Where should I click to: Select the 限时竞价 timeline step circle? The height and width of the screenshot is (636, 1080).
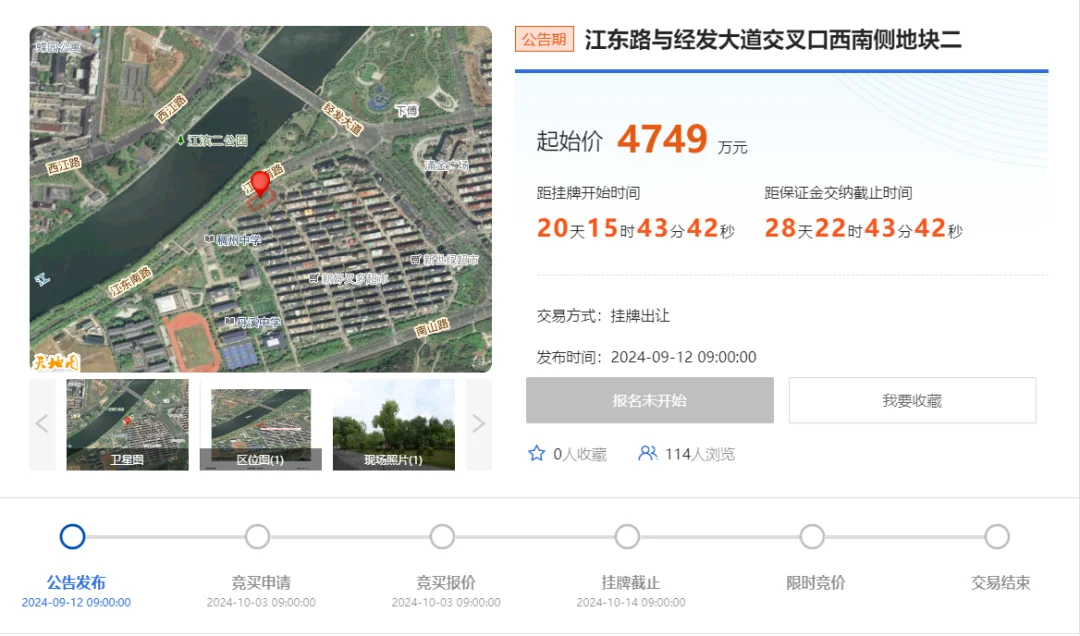pyautogui.click(x=812, y=537)
